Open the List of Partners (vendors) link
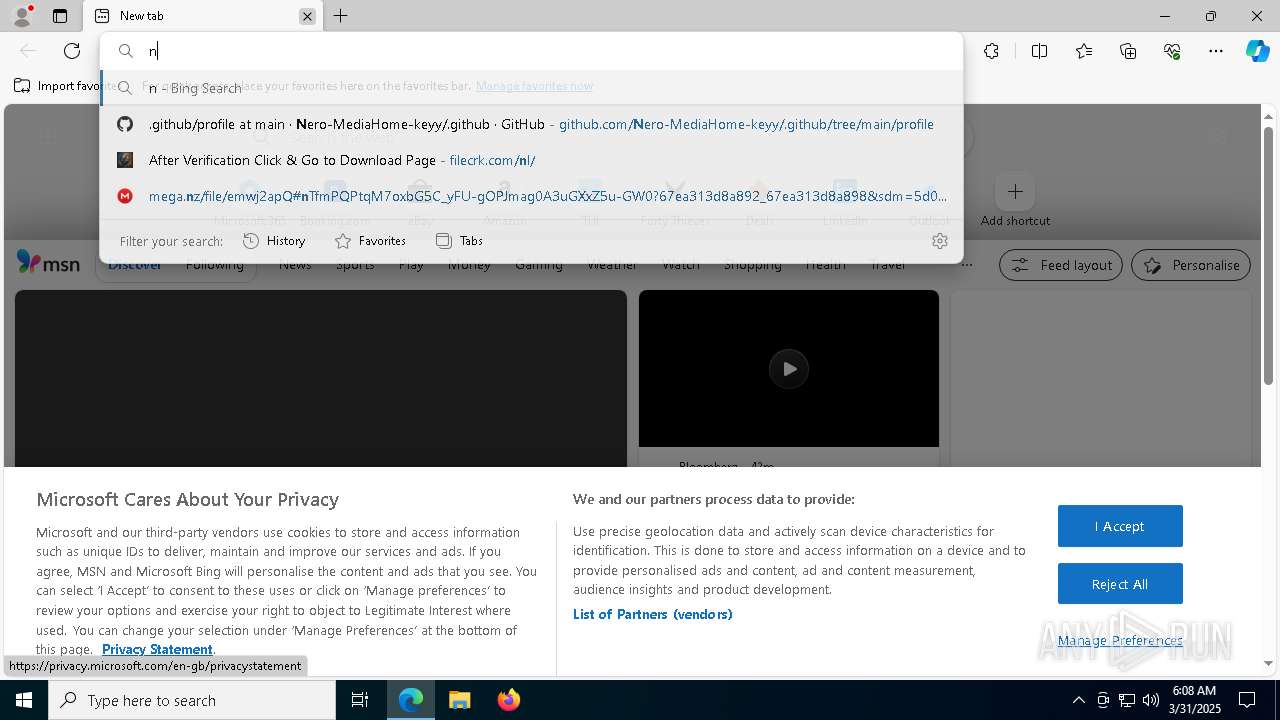Viewport: 1280px width, 720px height. (653, 614)
